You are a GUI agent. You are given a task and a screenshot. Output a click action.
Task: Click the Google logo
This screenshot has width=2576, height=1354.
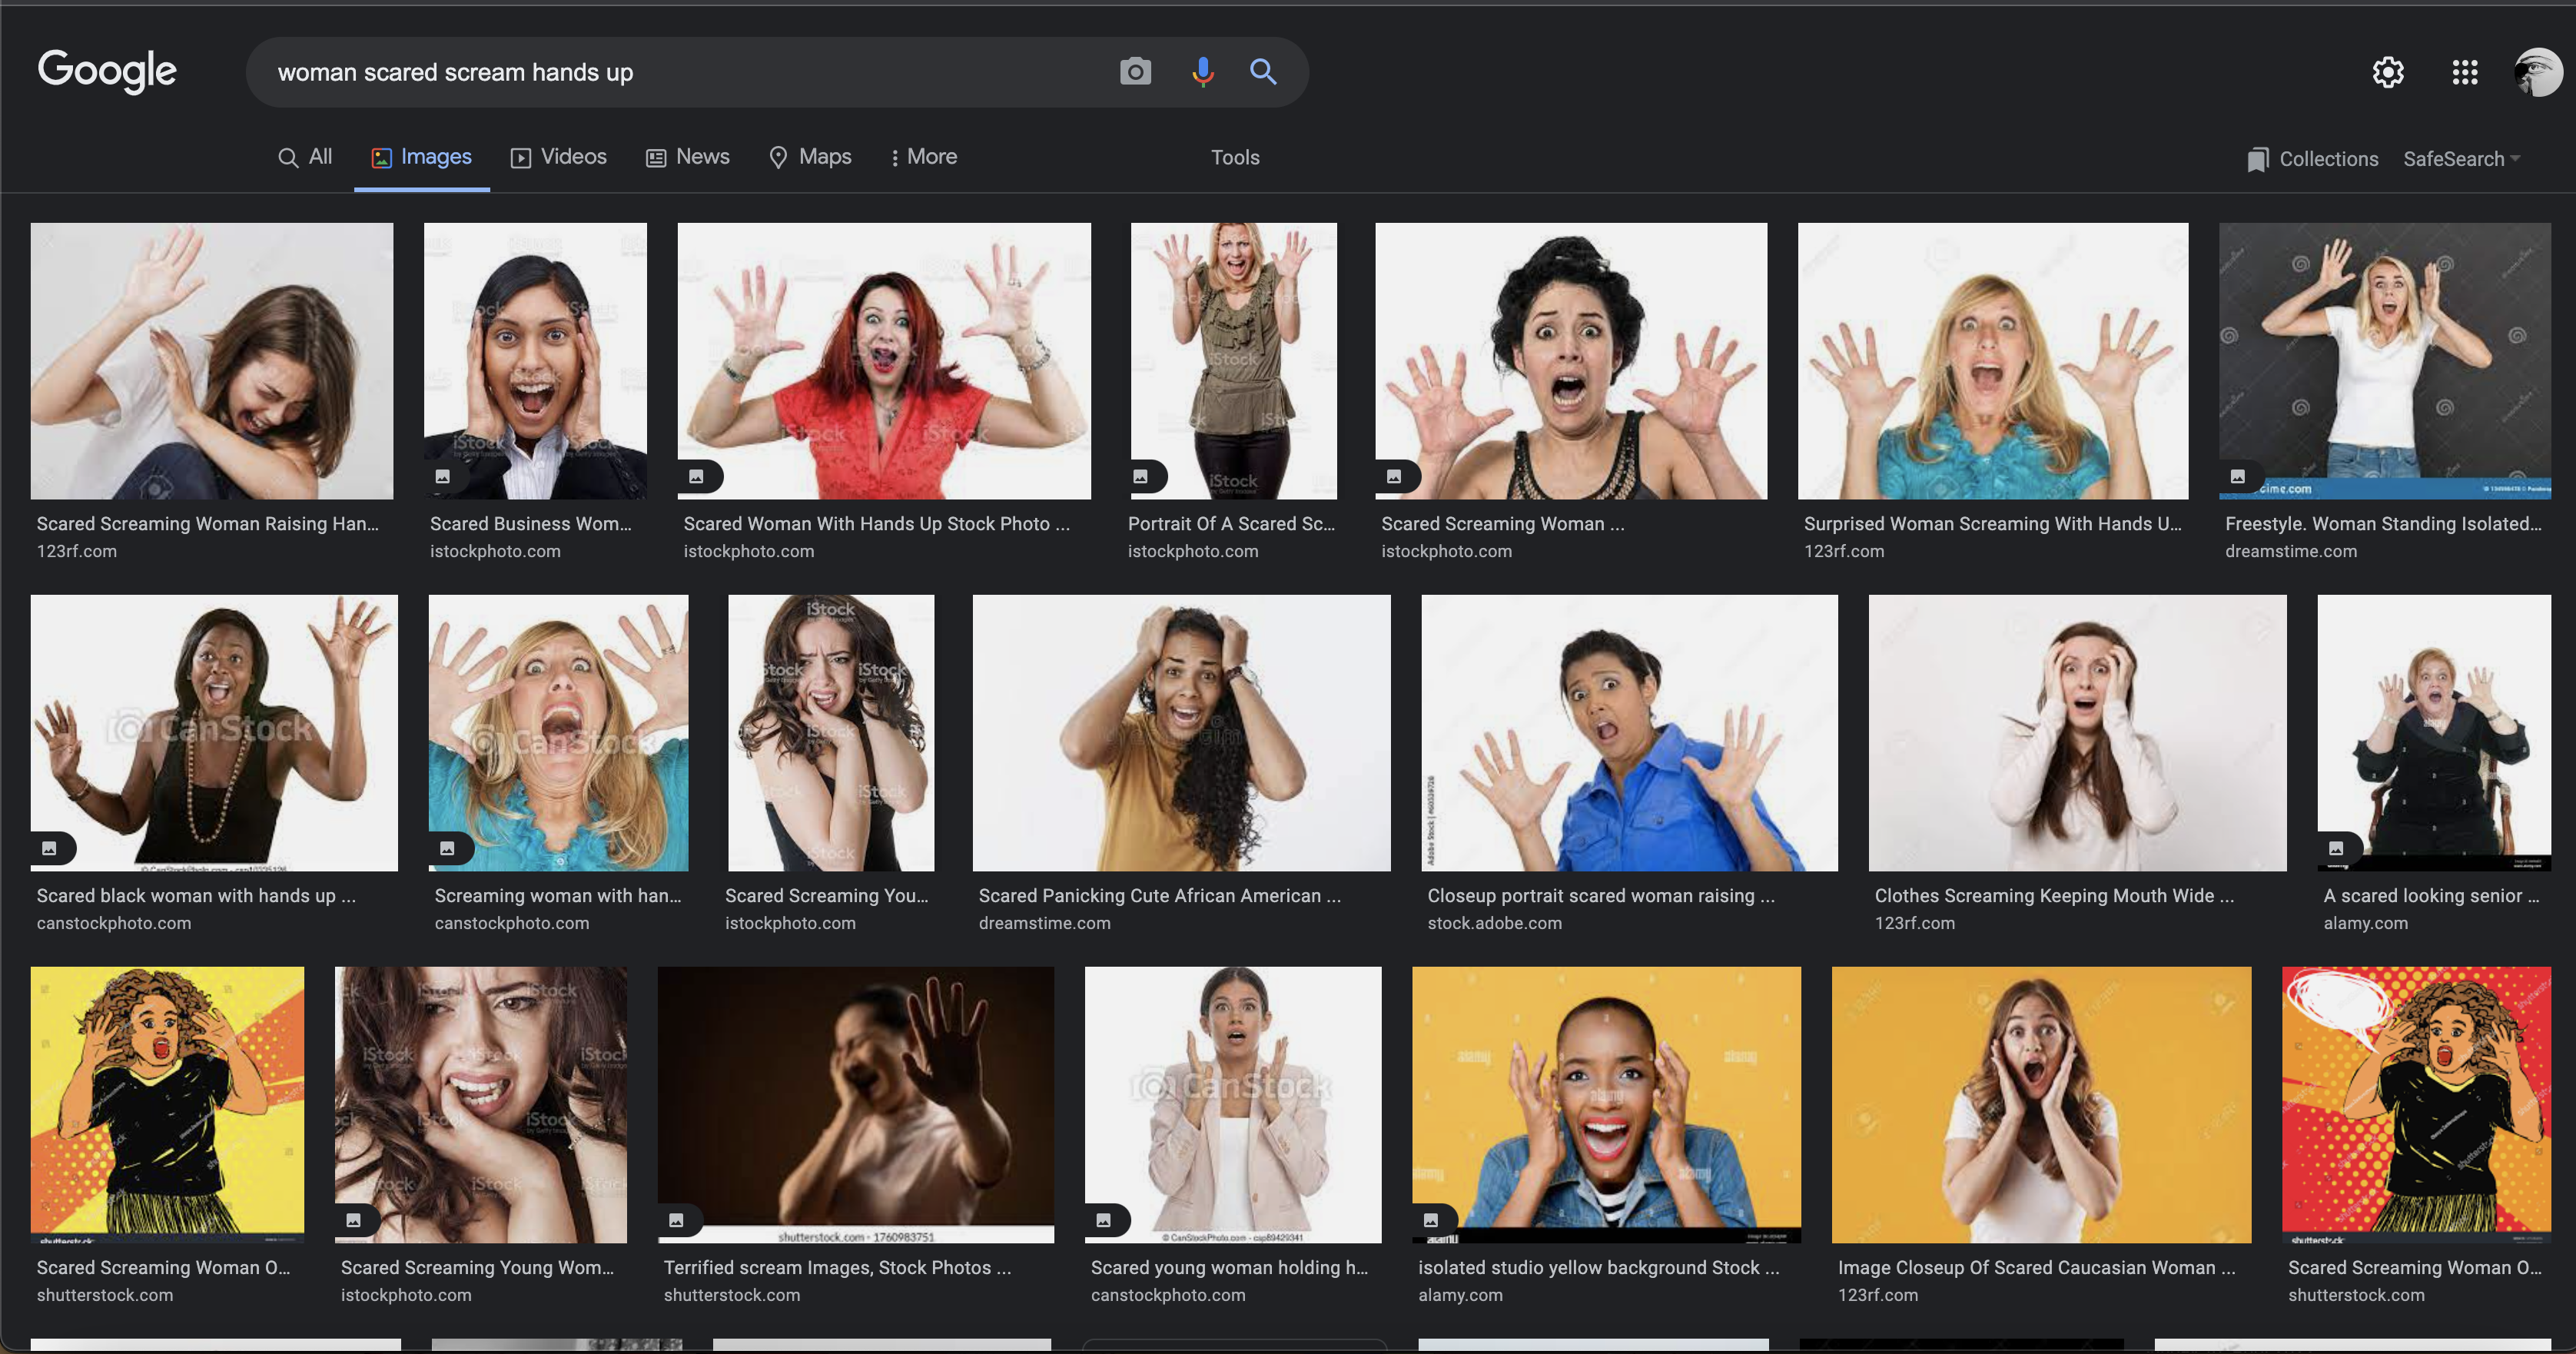coord(107,71)
